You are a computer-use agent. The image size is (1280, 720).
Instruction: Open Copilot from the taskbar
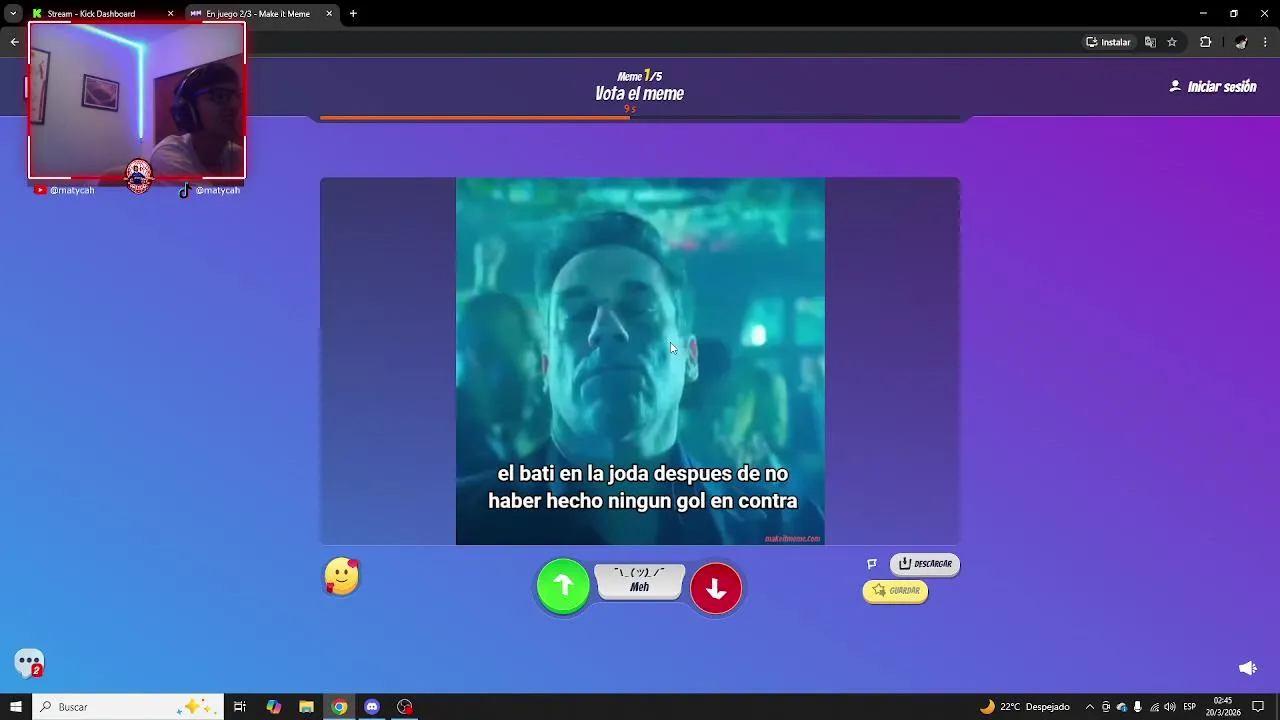[x=274, y=707]
